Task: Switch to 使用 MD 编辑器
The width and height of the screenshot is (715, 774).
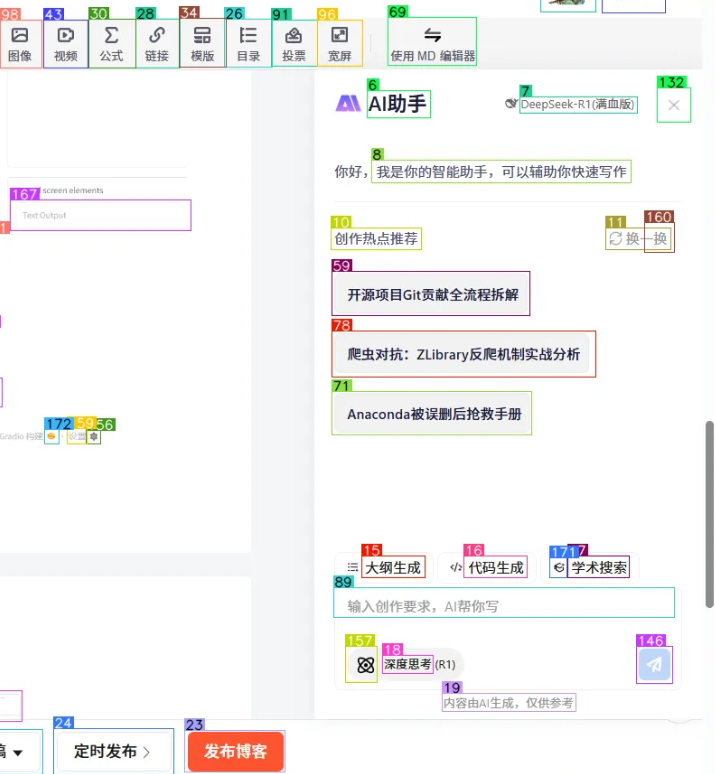Action: (x=432, y=42)
